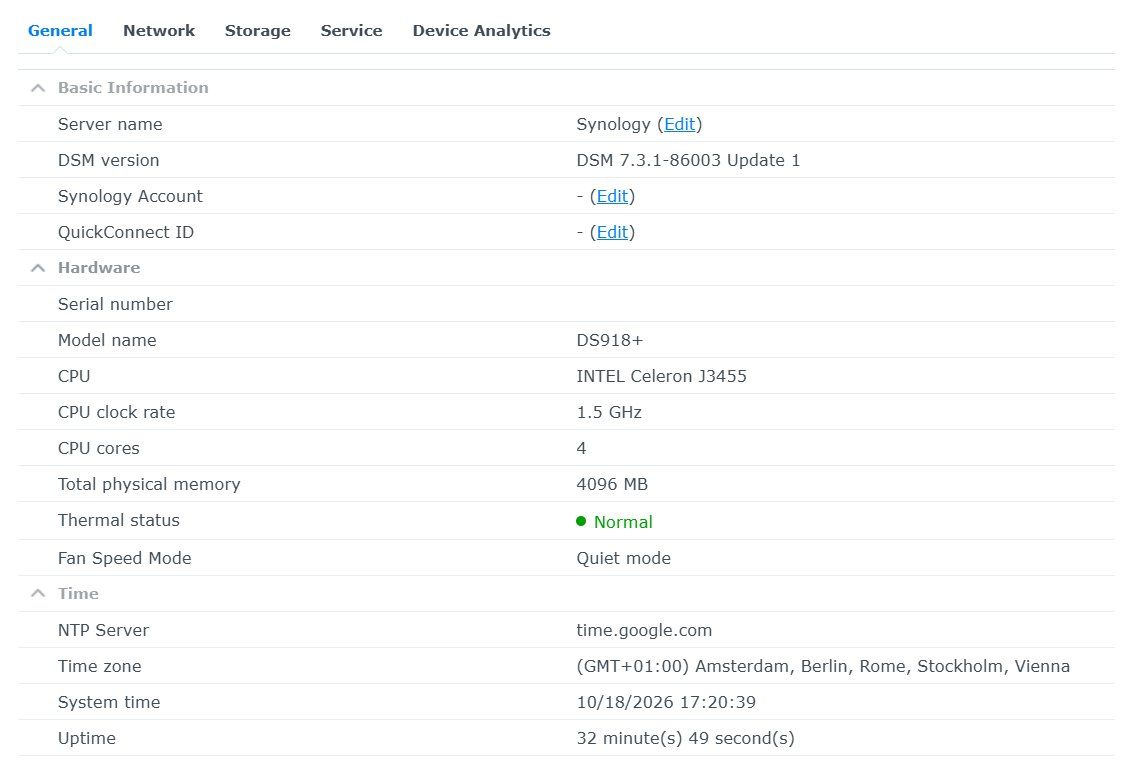Select the time.google.com NTP value
The height and width of the screenshot is (770, 1121).
pyautogui.click(x=644, y=631)
